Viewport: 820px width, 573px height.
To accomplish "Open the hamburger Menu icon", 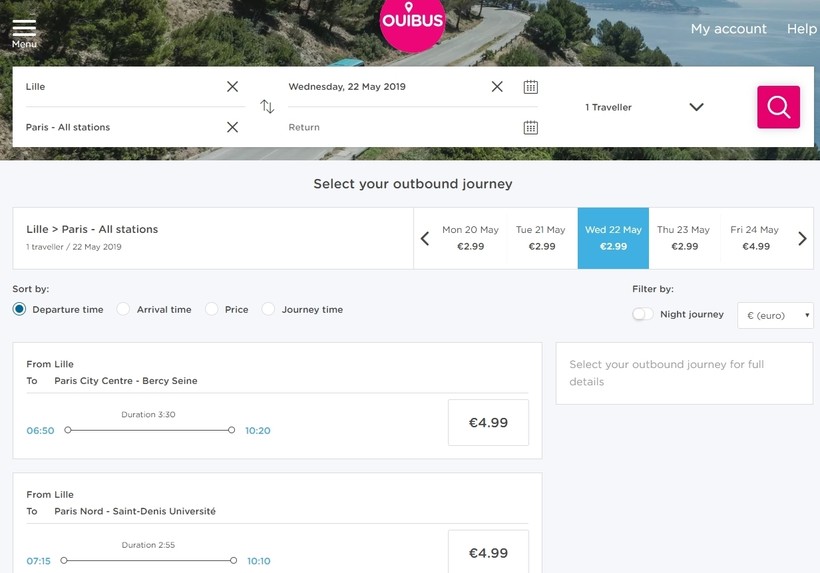I will 24,32.
